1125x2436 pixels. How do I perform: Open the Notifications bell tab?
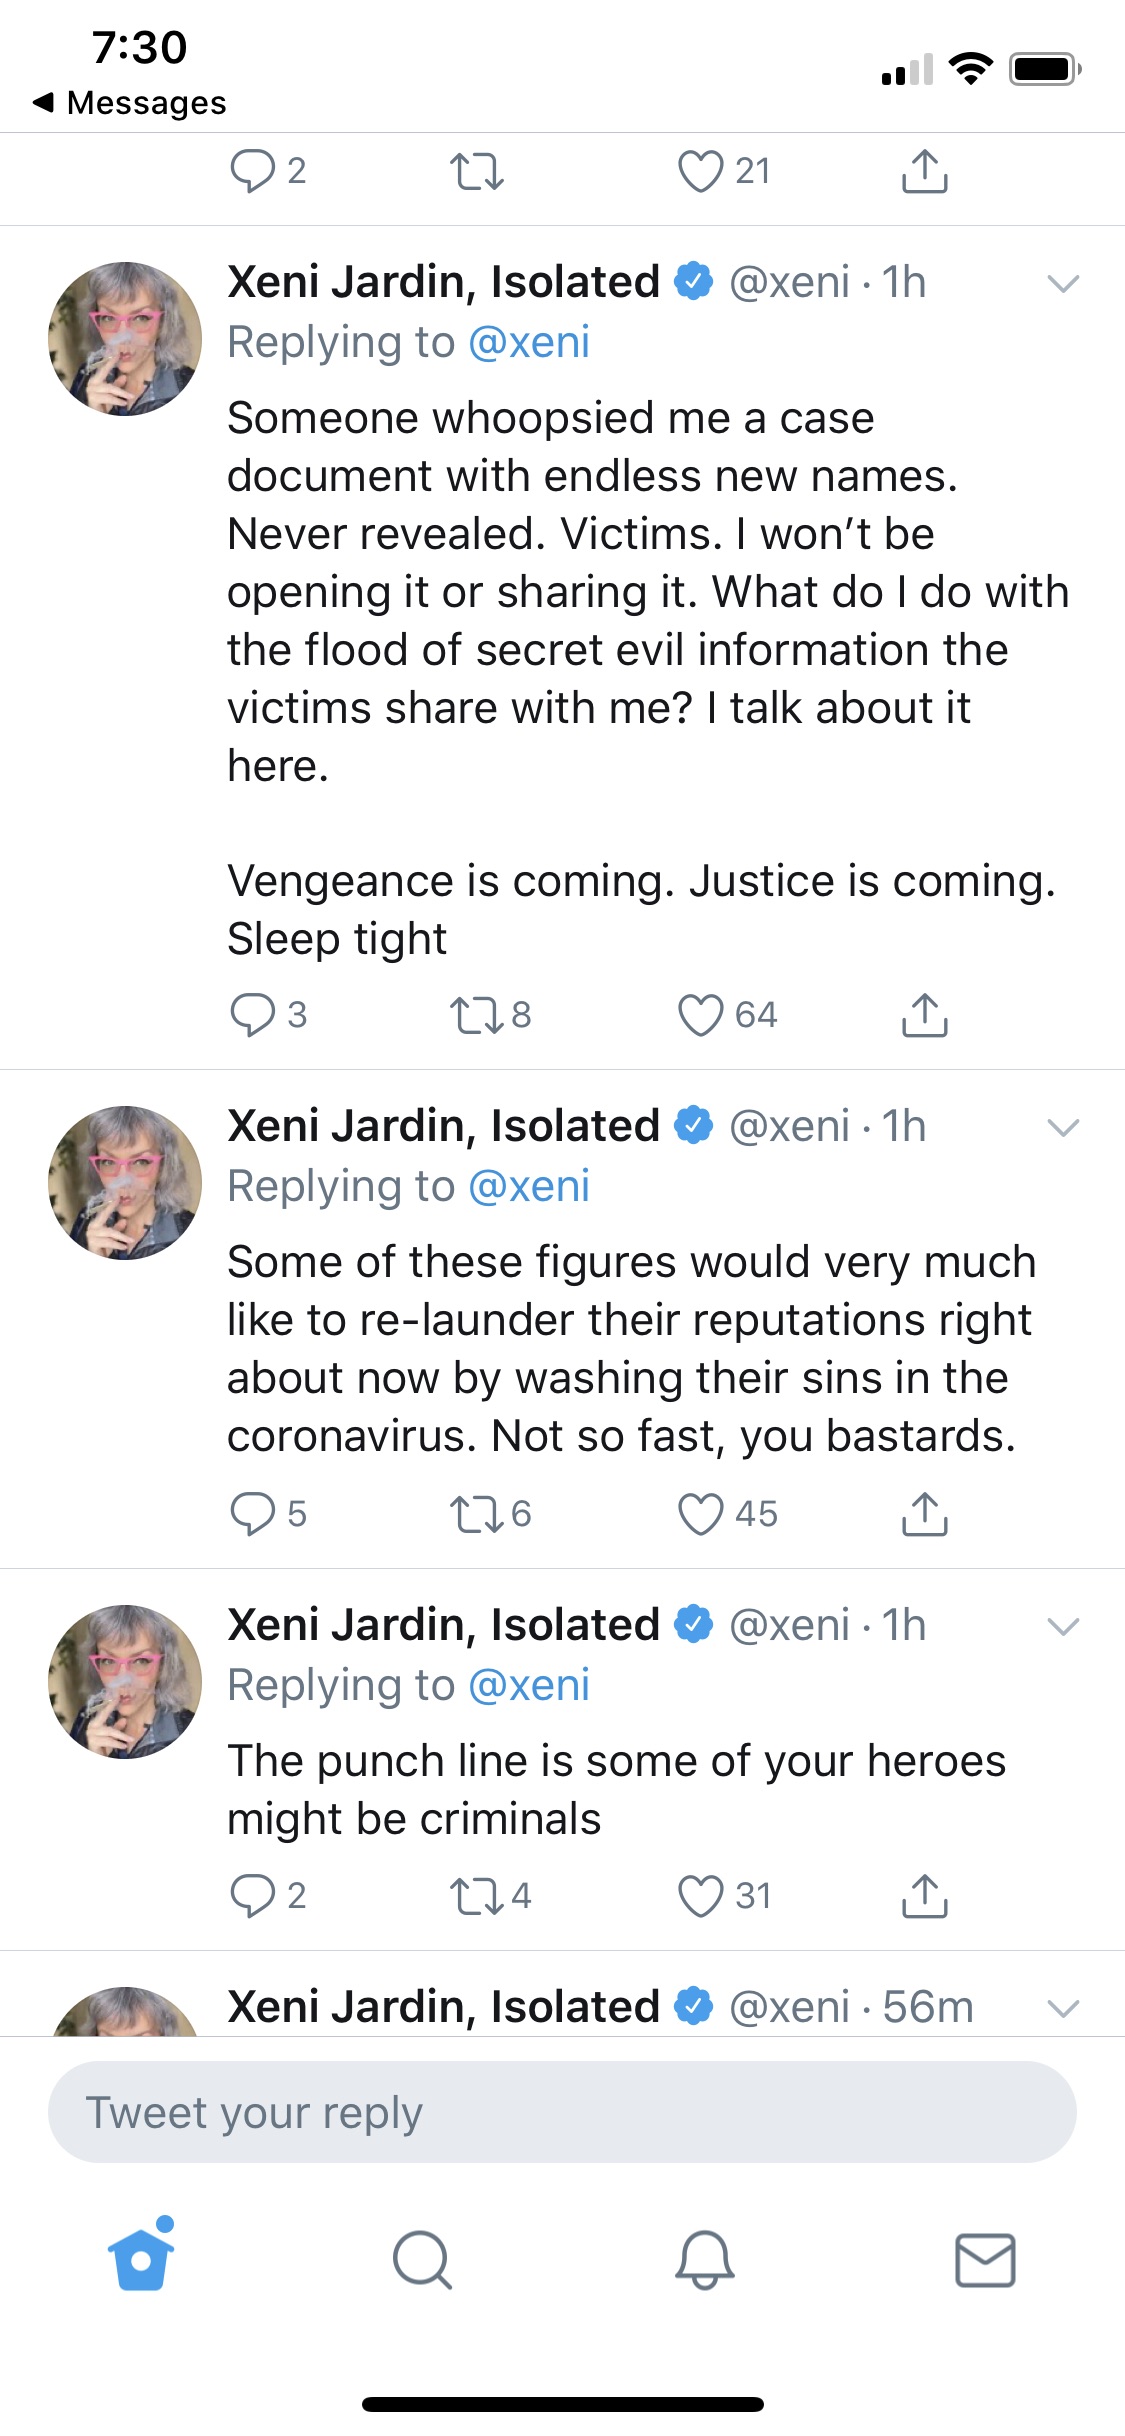tap(704, 2259)
